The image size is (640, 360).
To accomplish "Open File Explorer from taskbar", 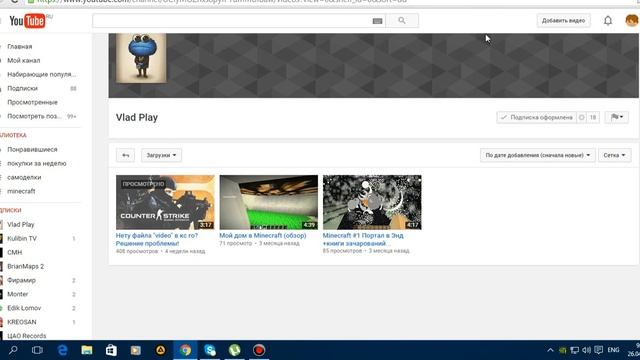I will (x=87, y=350).
